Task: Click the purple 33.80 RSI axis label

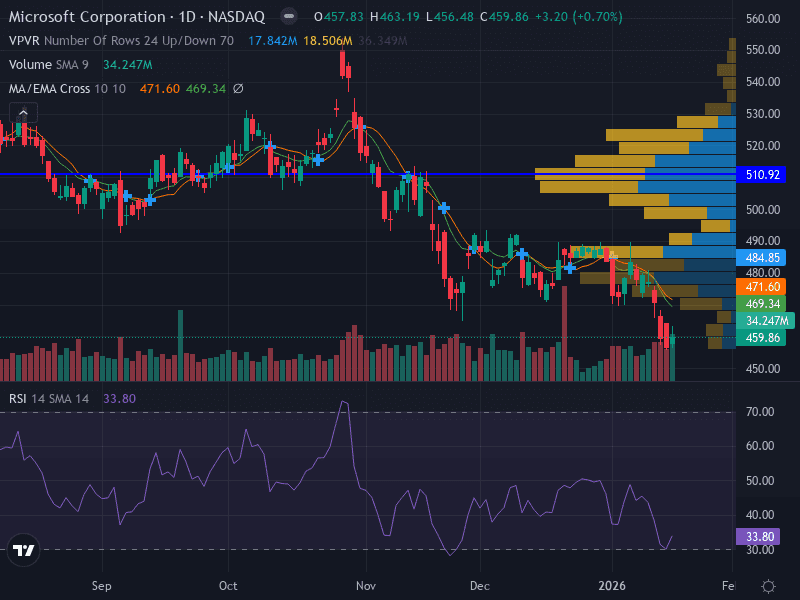Action: tap(759, 537)
